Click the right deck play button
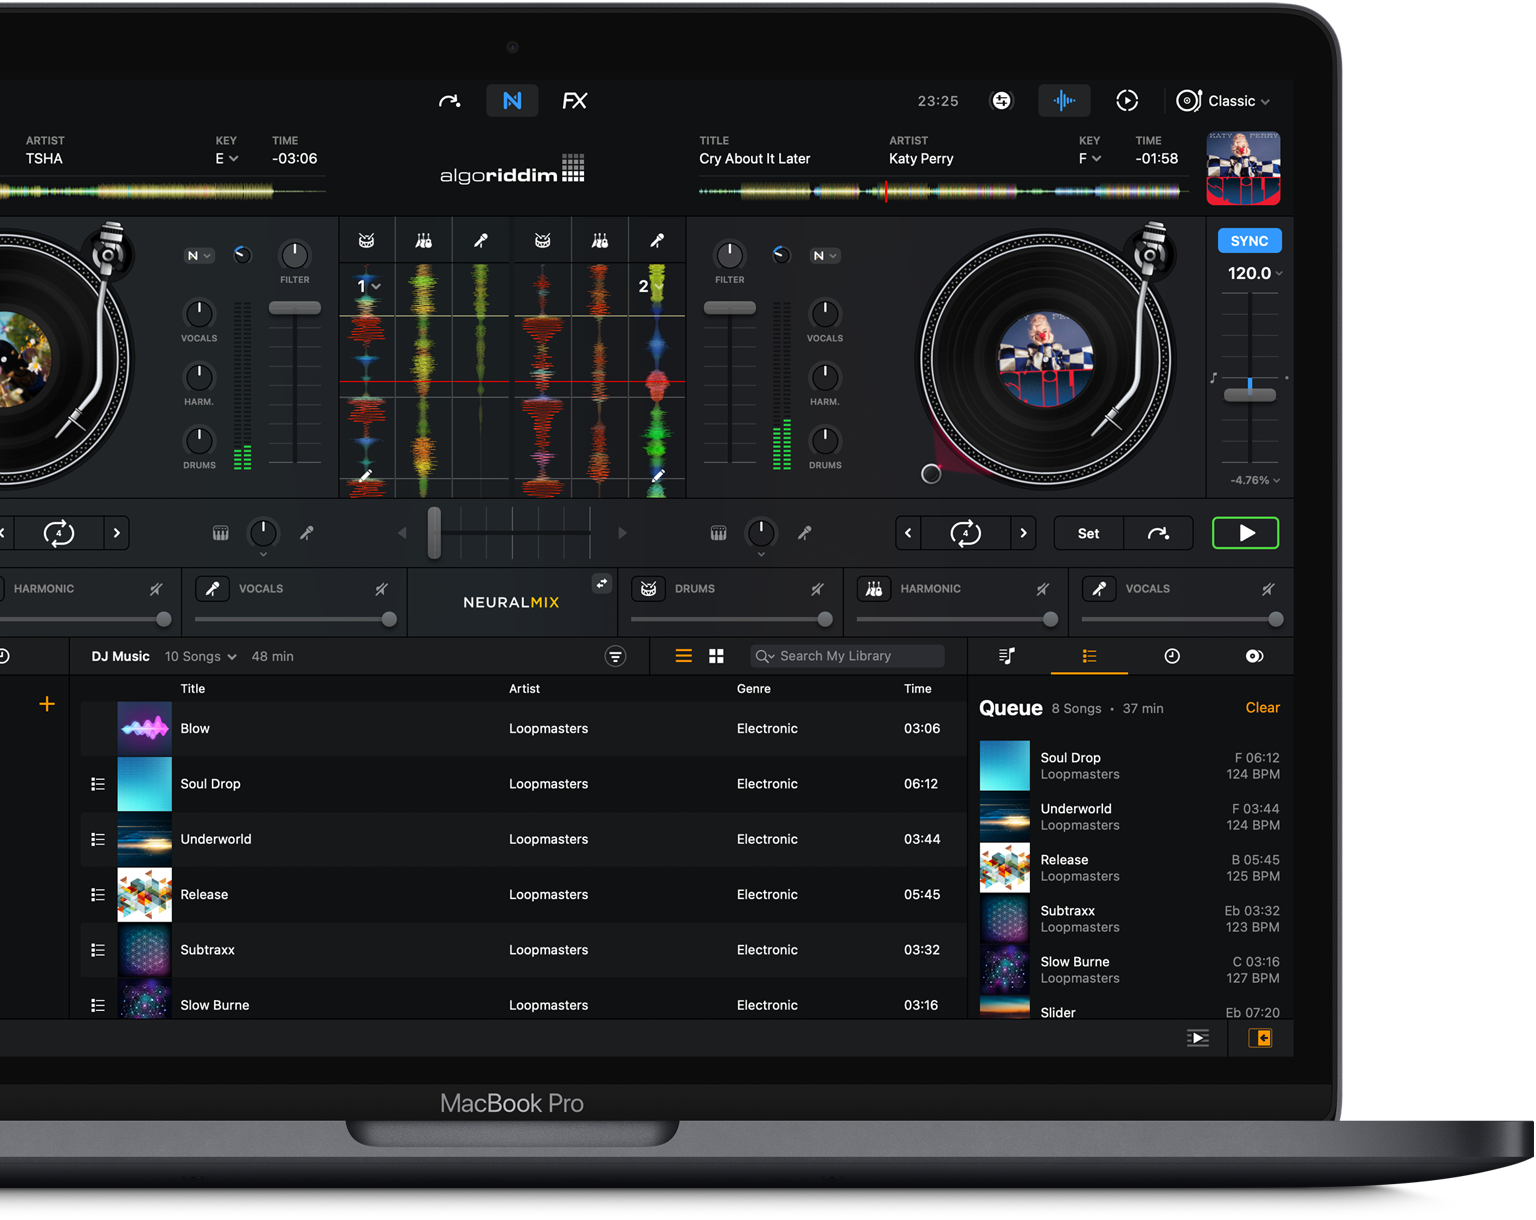The height and width of the screenshot is (1220, 1536). 1245,533
